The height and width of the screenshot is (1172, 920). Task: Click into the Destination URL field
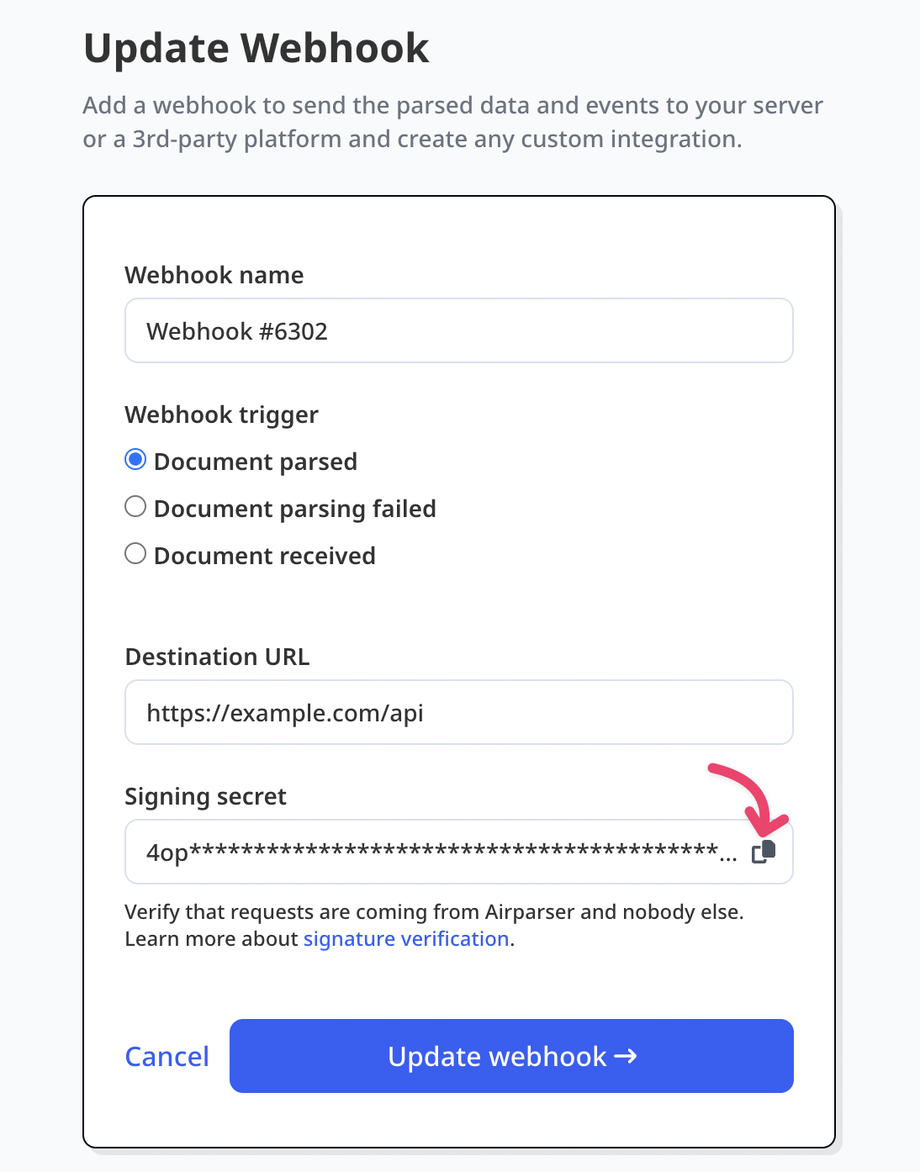click(x=459, y=712)
